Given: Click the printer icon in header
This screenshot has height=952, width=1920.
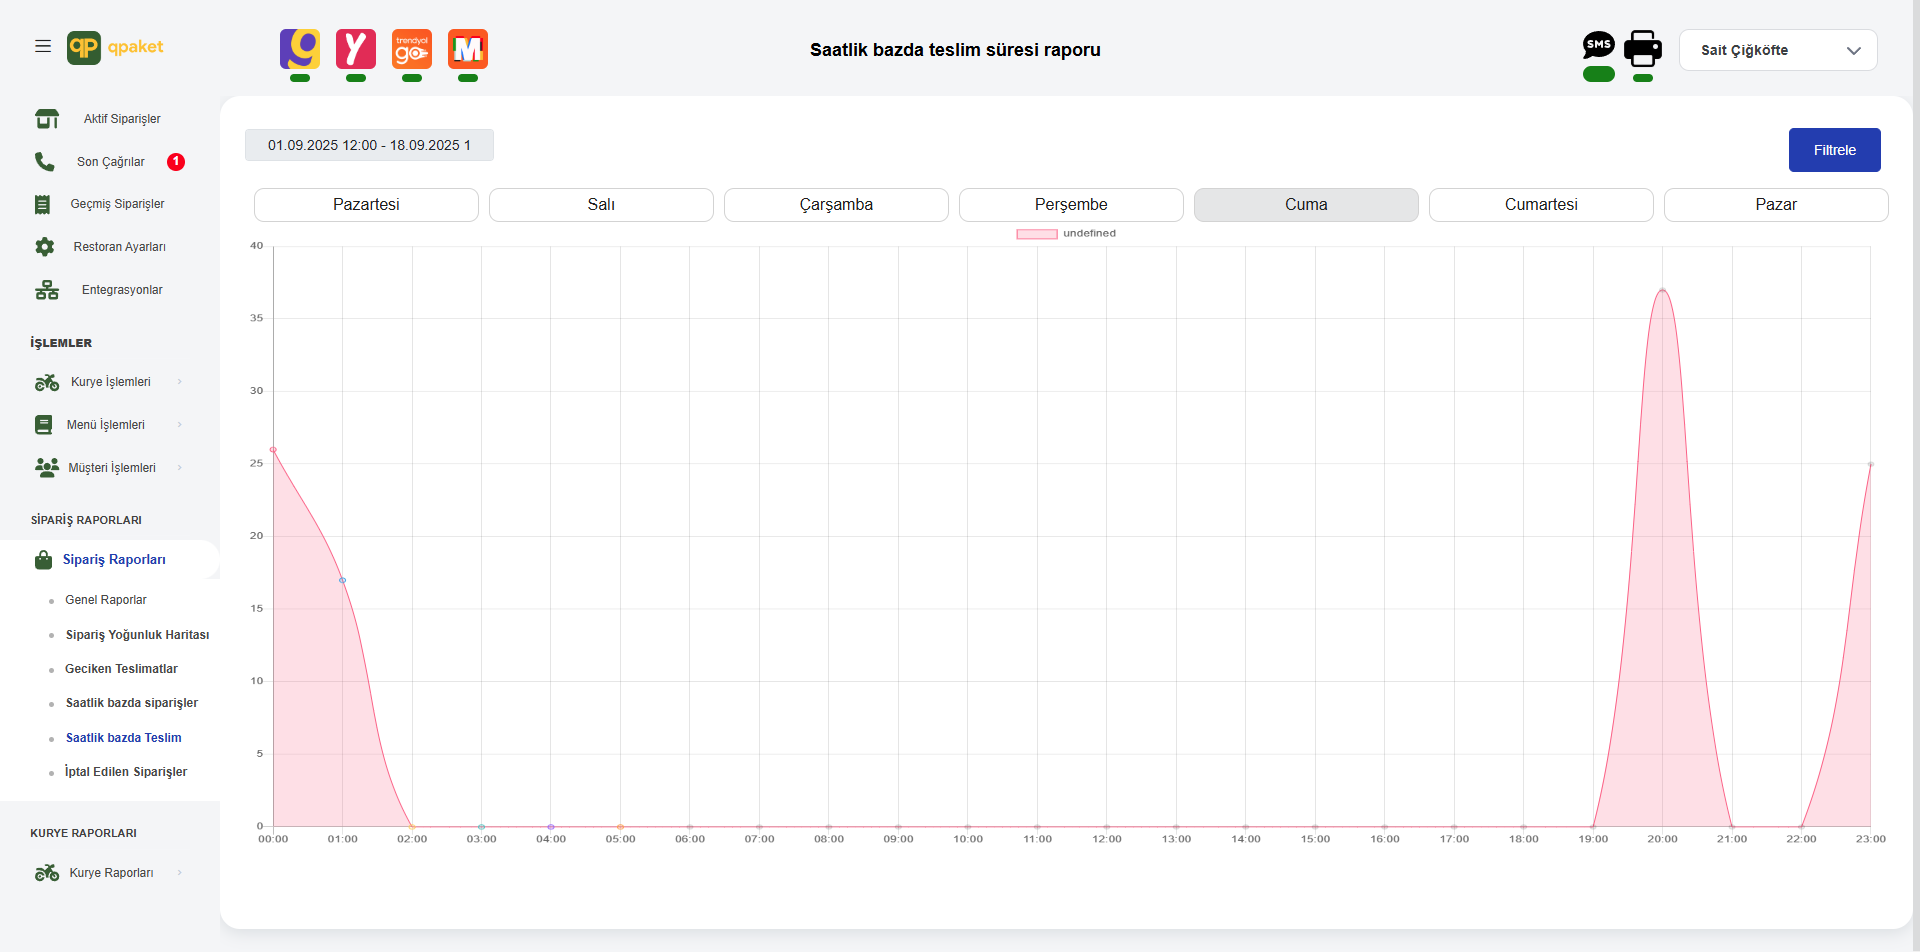Looking at the screenshot, I should coord(1642,48).
